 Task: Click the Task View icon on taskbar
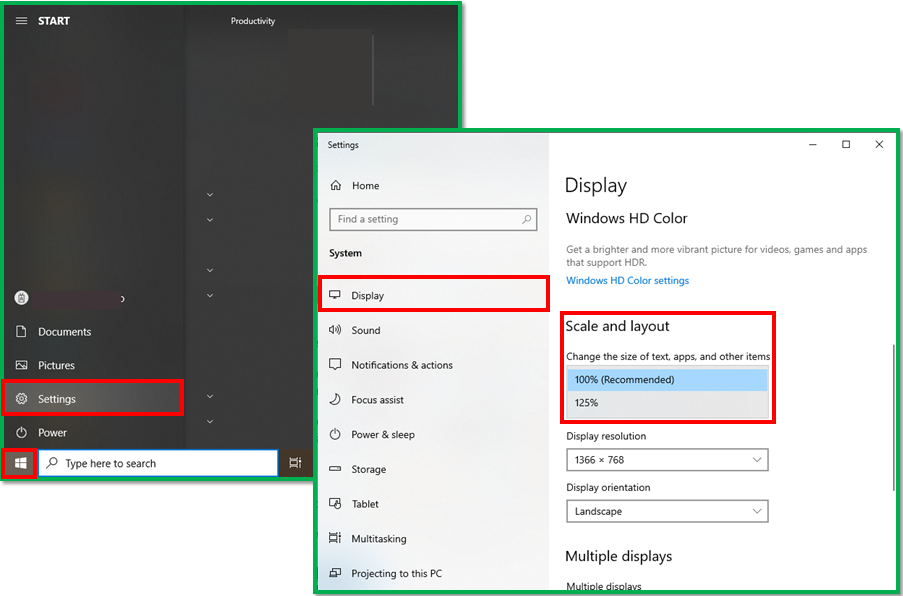click(x=295, y=463)
